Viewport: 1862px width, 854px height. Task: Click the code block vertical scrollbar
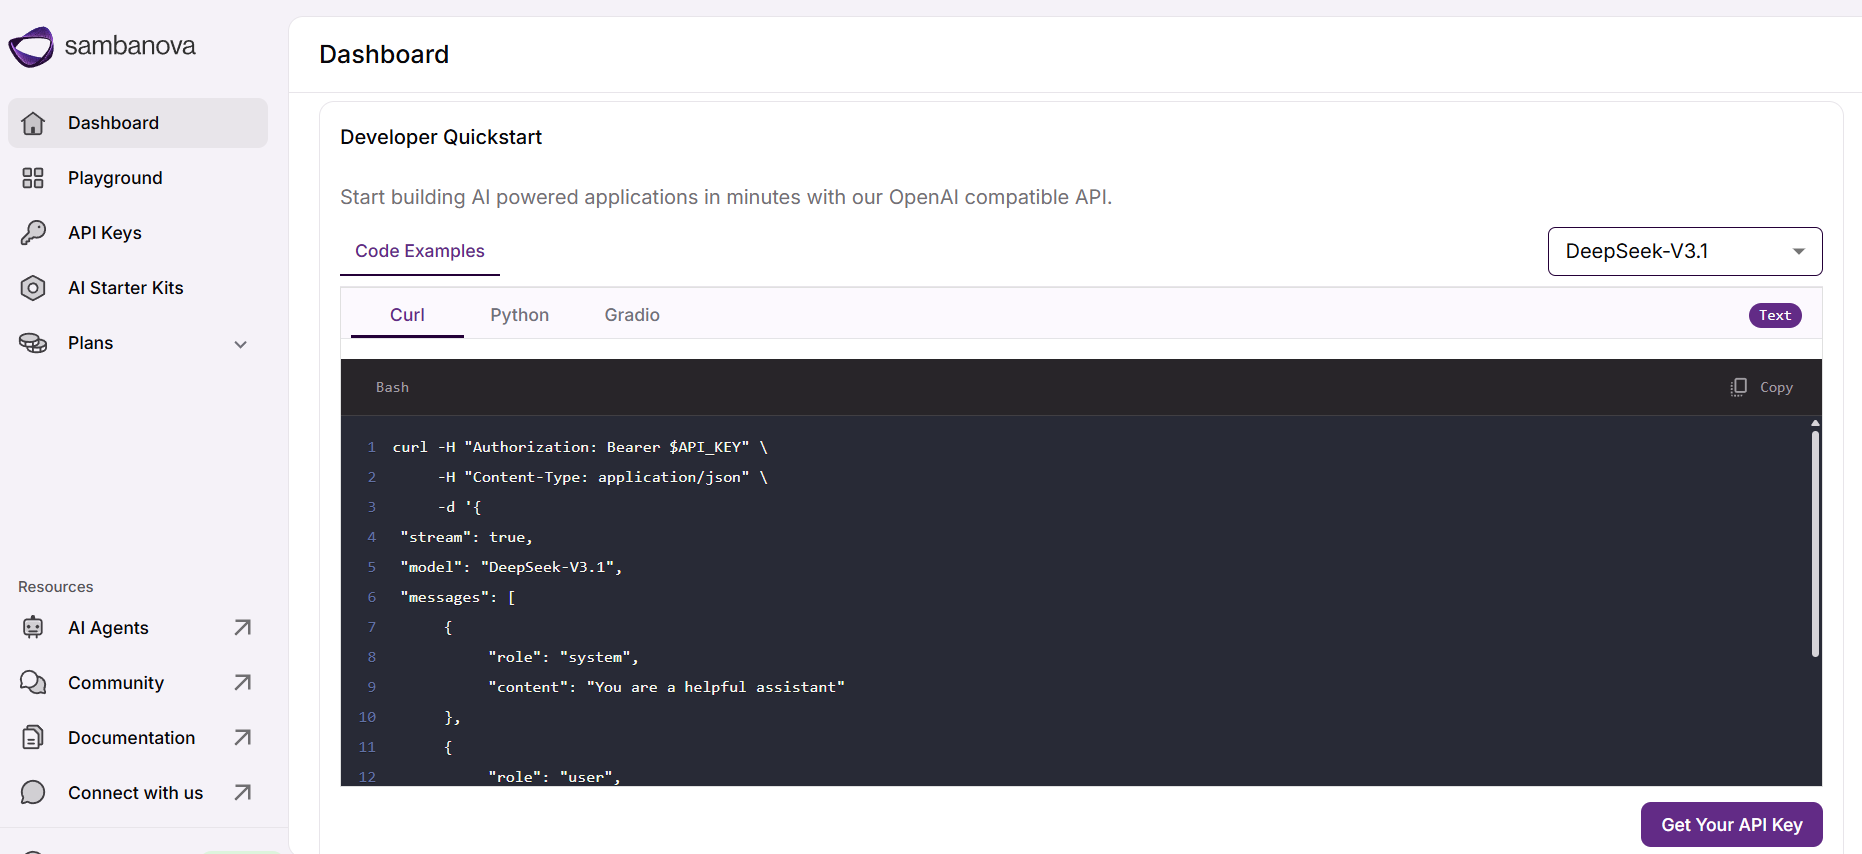[x=1815, y=543]
